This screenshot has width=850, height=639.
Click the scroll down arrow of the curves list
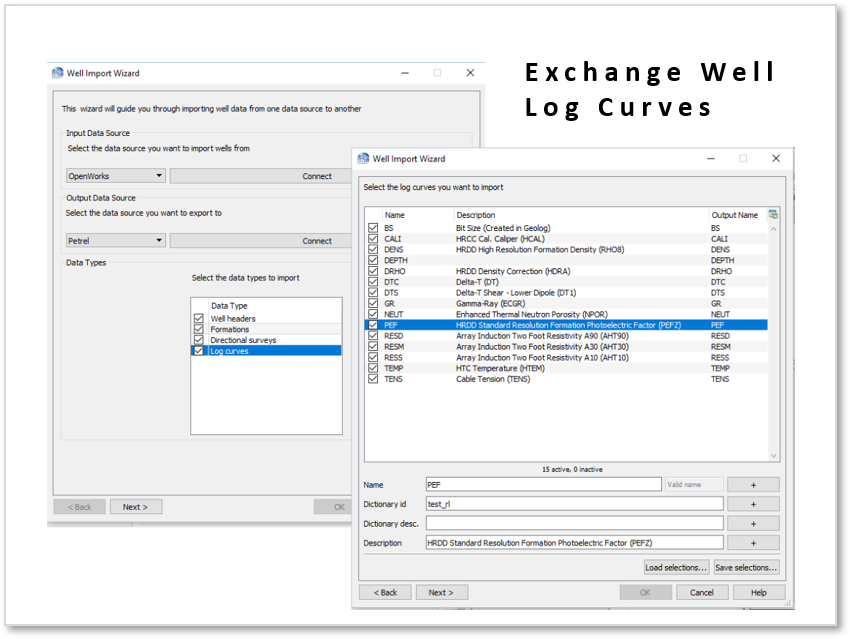[773, 456]
